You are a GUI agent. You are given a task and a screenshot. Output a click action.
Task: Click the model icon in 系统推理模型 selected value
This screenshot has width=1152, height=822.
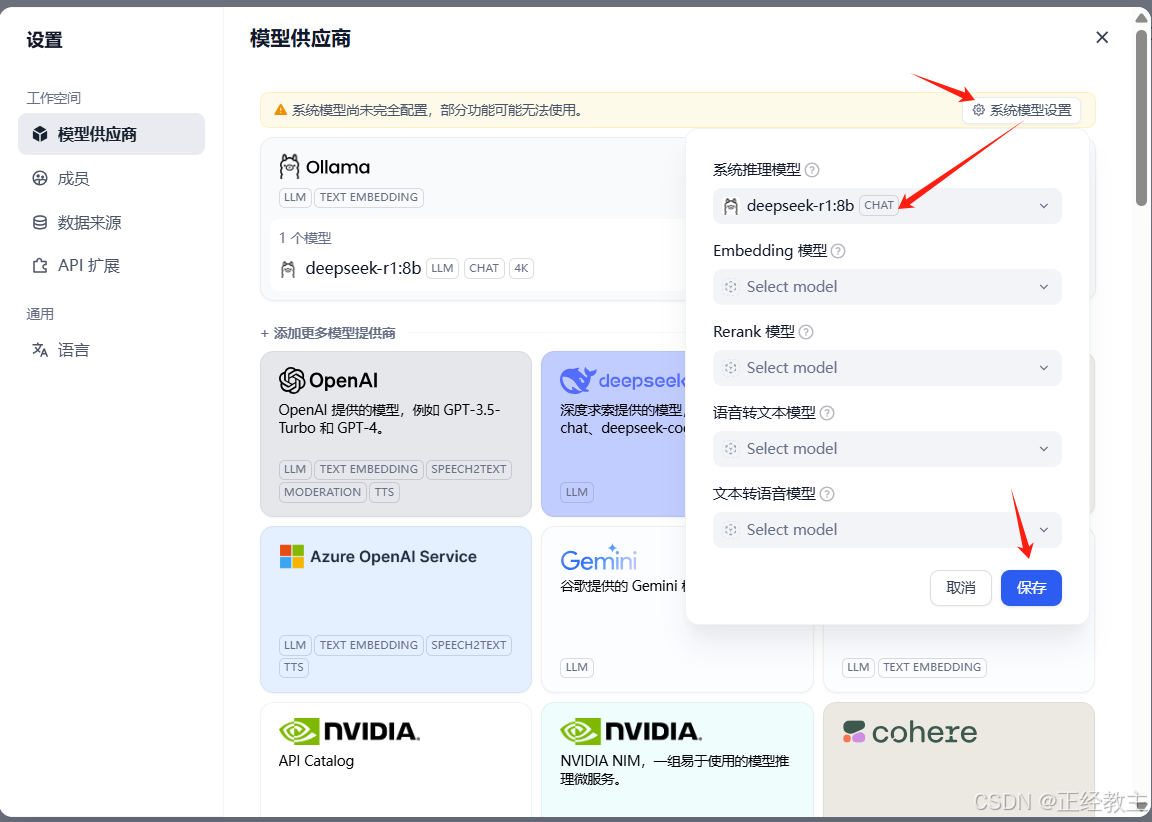730,206
